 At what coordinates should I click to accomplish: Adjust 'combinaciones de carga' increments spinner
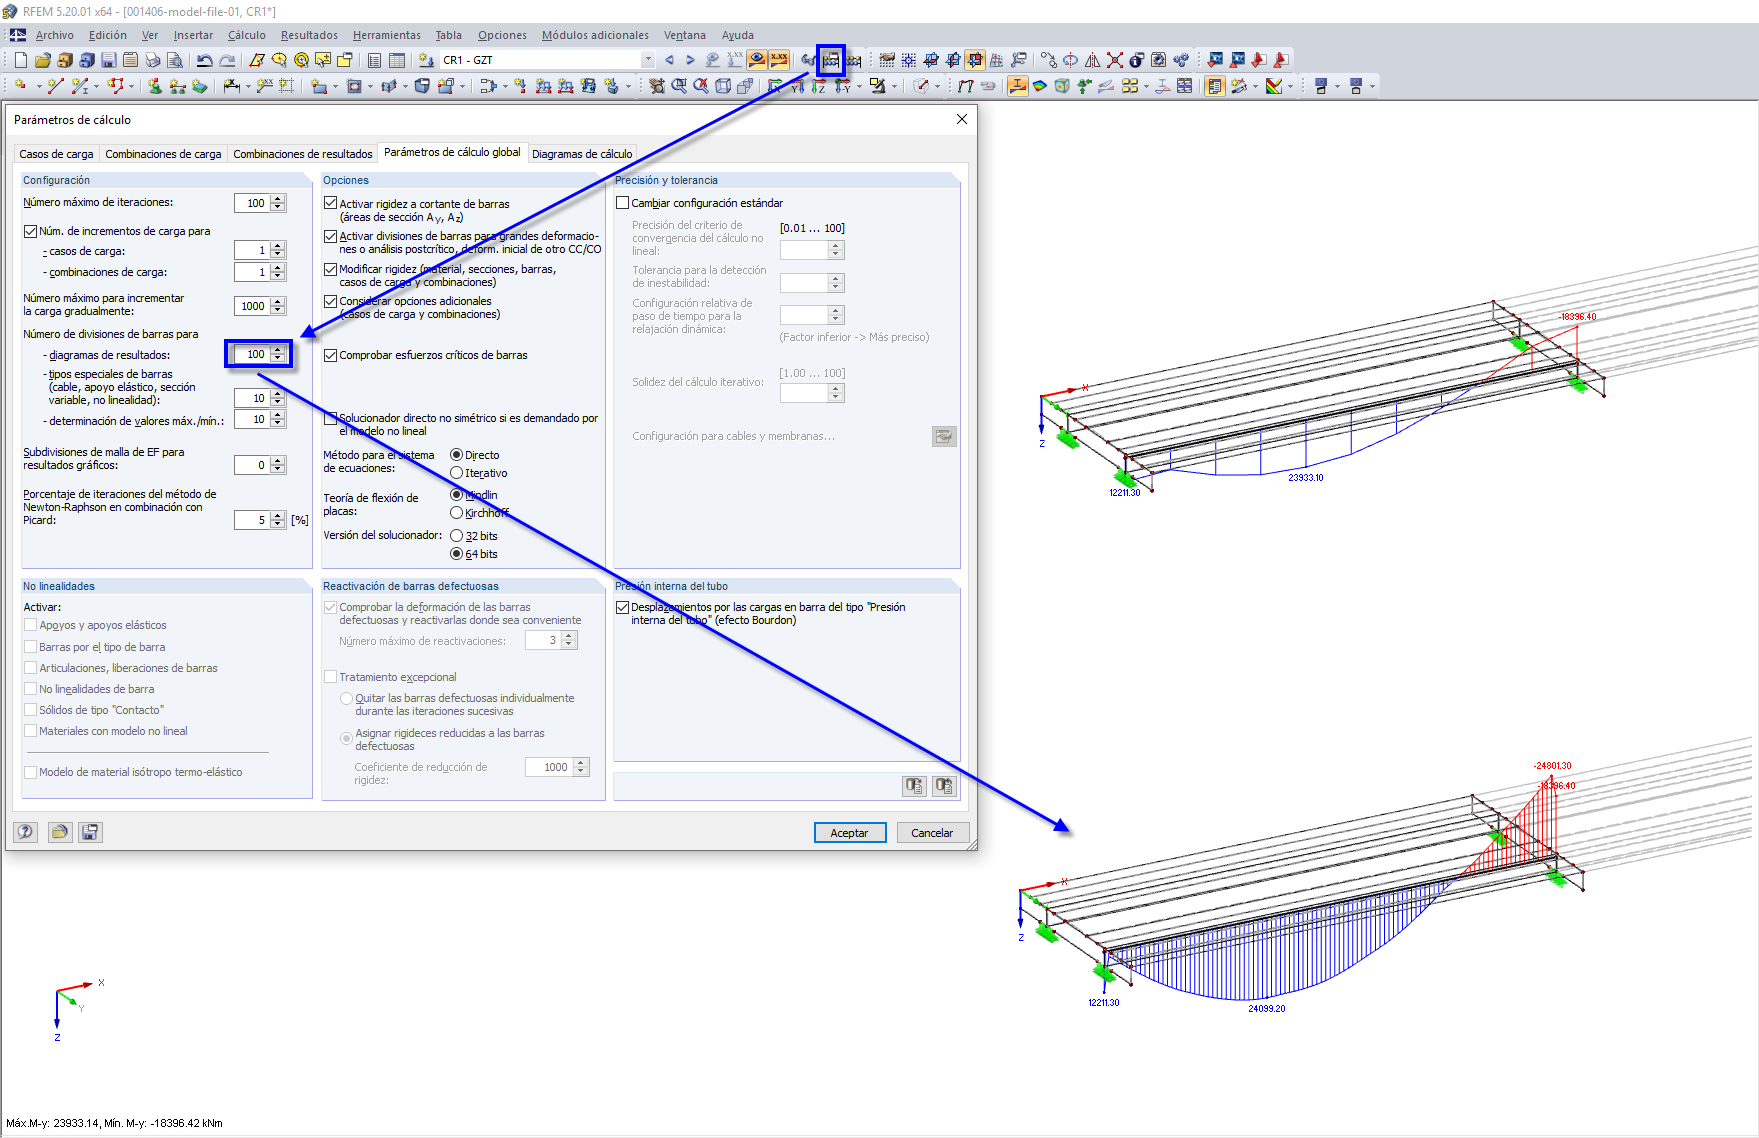(278, 272)
